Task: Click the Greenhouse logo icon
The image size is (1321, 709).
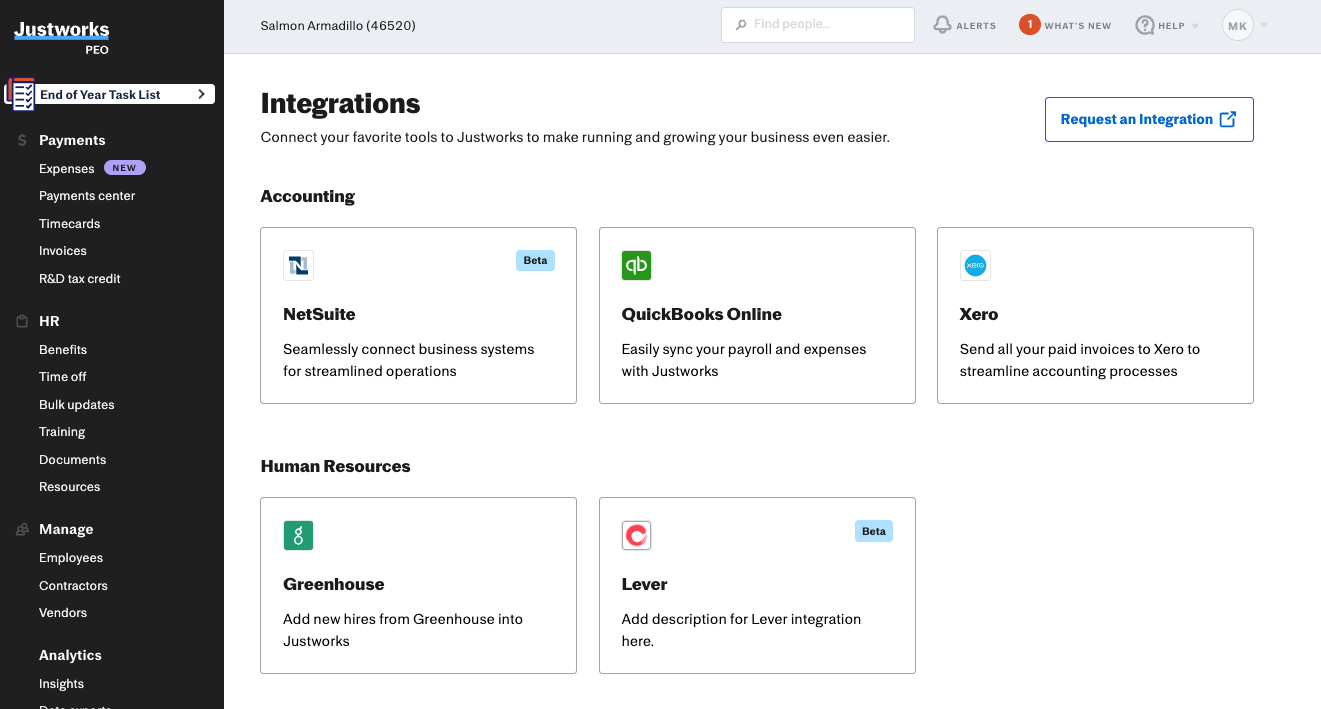Action: click(x=298, y=535)
